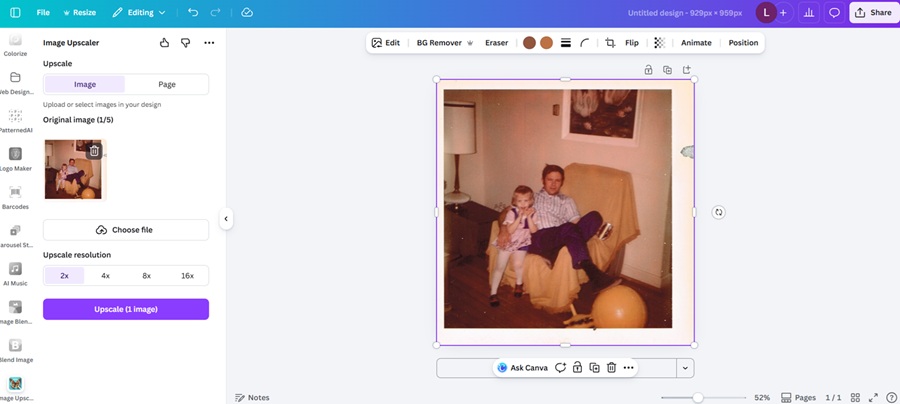
Task: Open the Blend Image app
Action: click(x=15, y=351)
